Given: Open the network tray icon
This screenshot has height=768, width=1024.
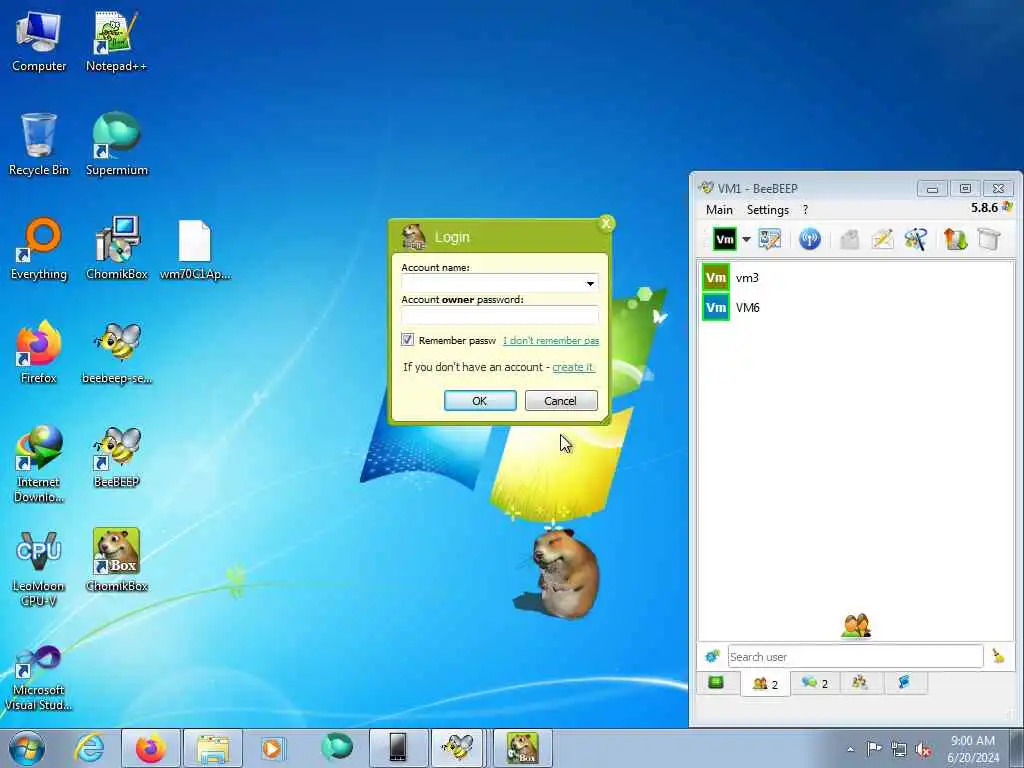Looking at the screenshot, I should 899,749.
